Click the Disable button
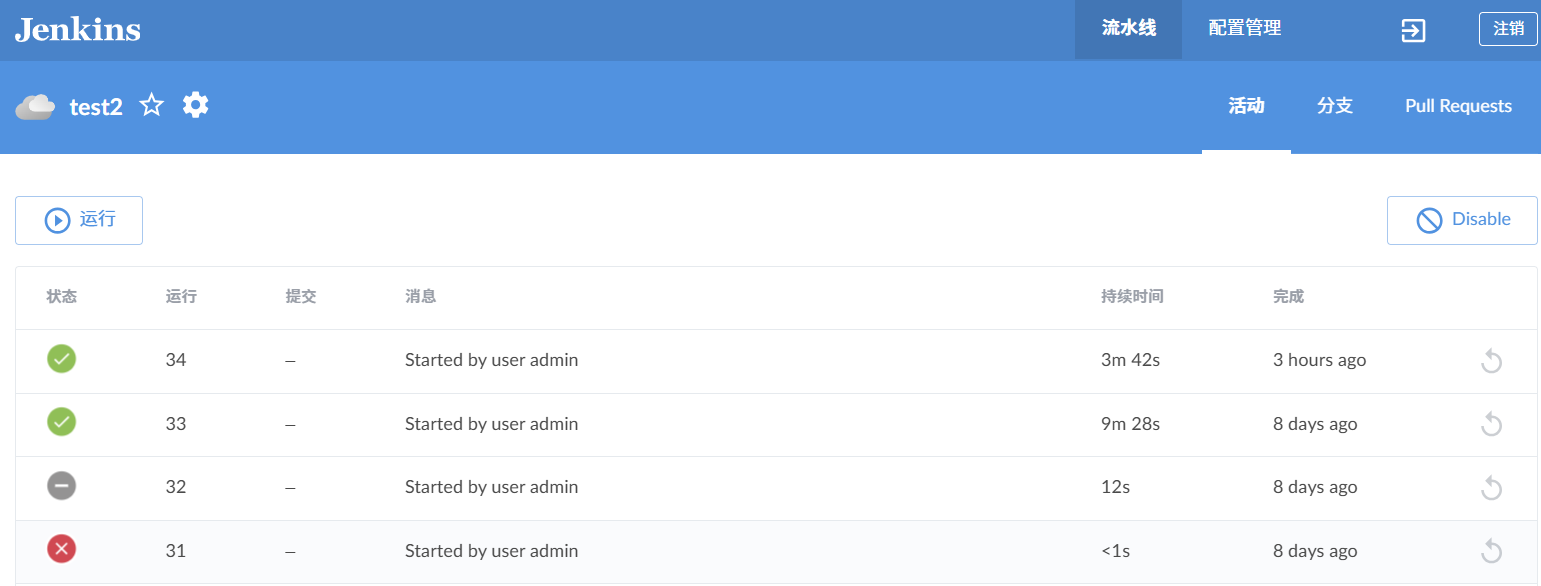Image resolution: width=1541 pixels, height=586 pixels. 1462,220
